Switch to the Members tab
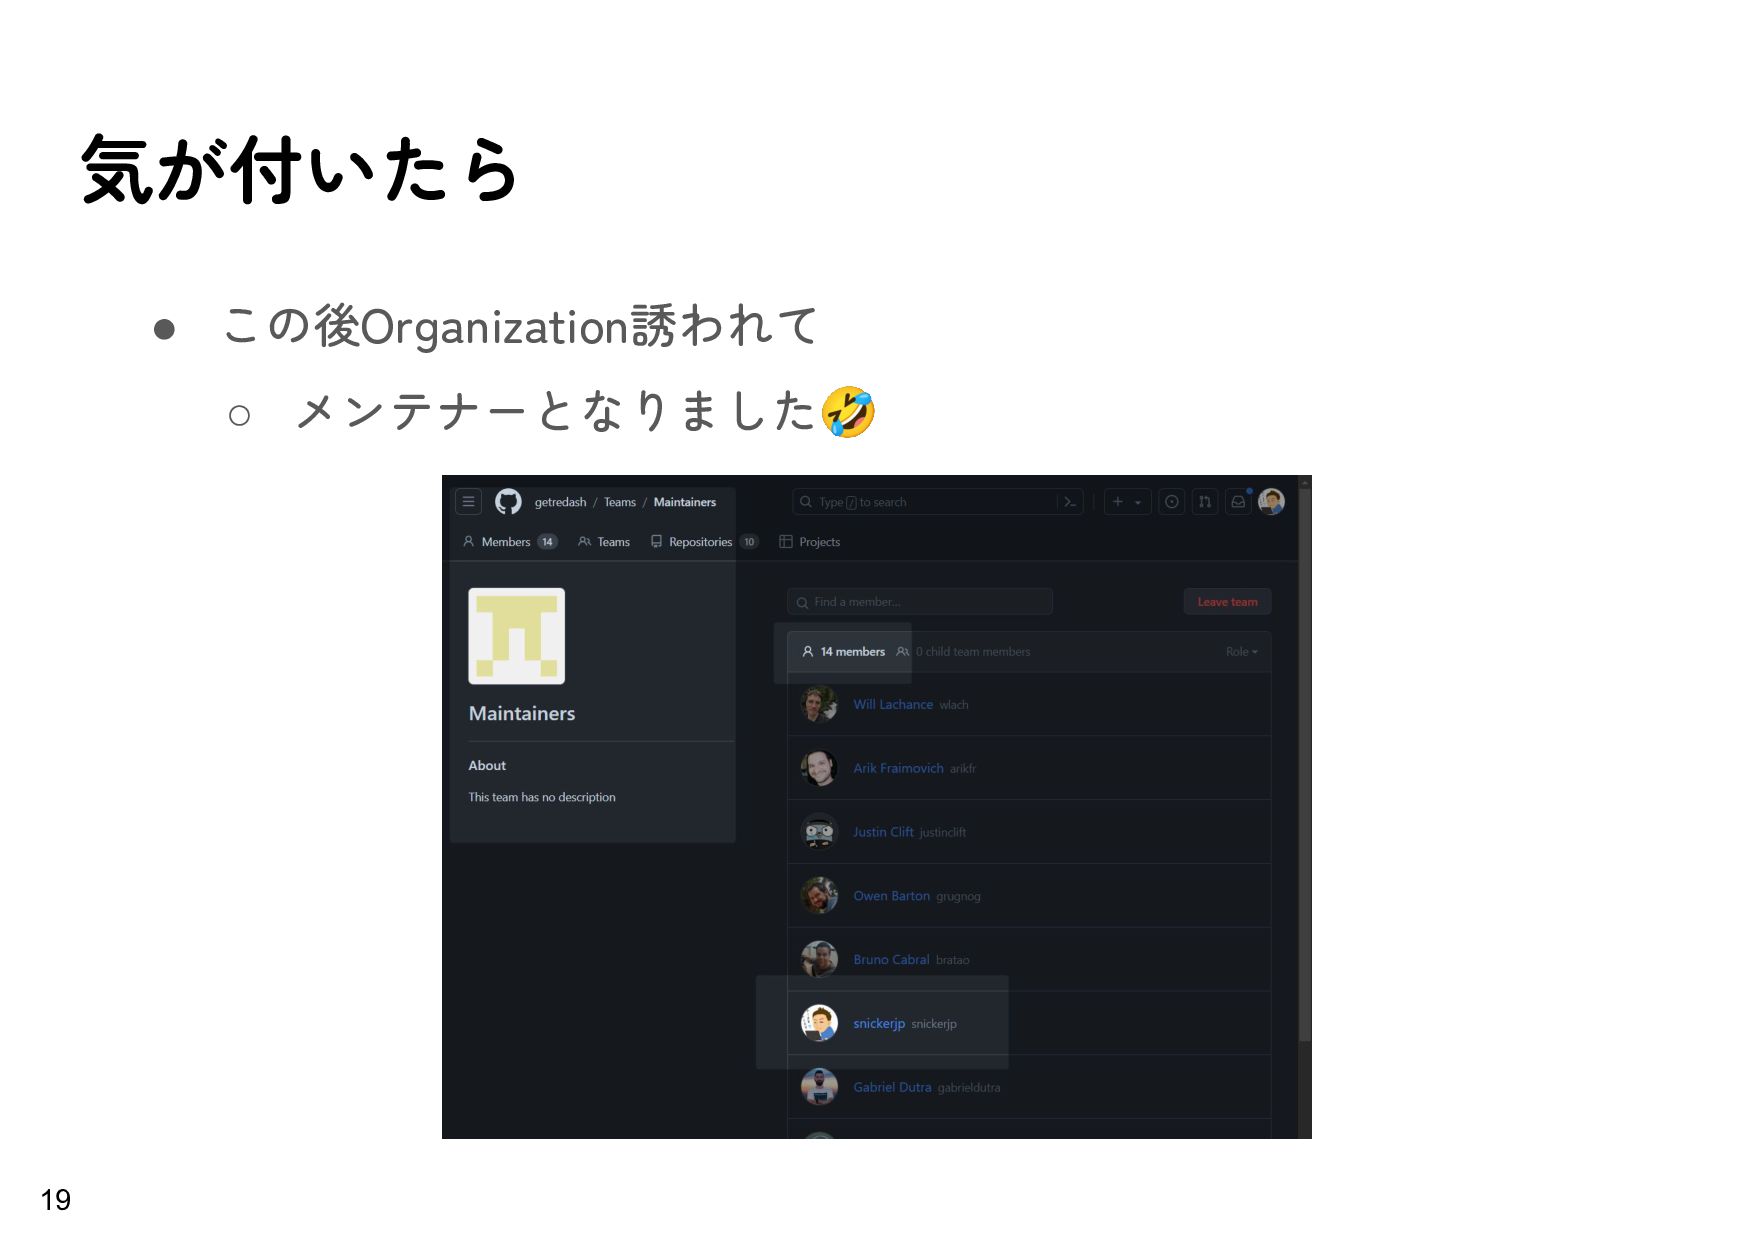 [509, 542]
